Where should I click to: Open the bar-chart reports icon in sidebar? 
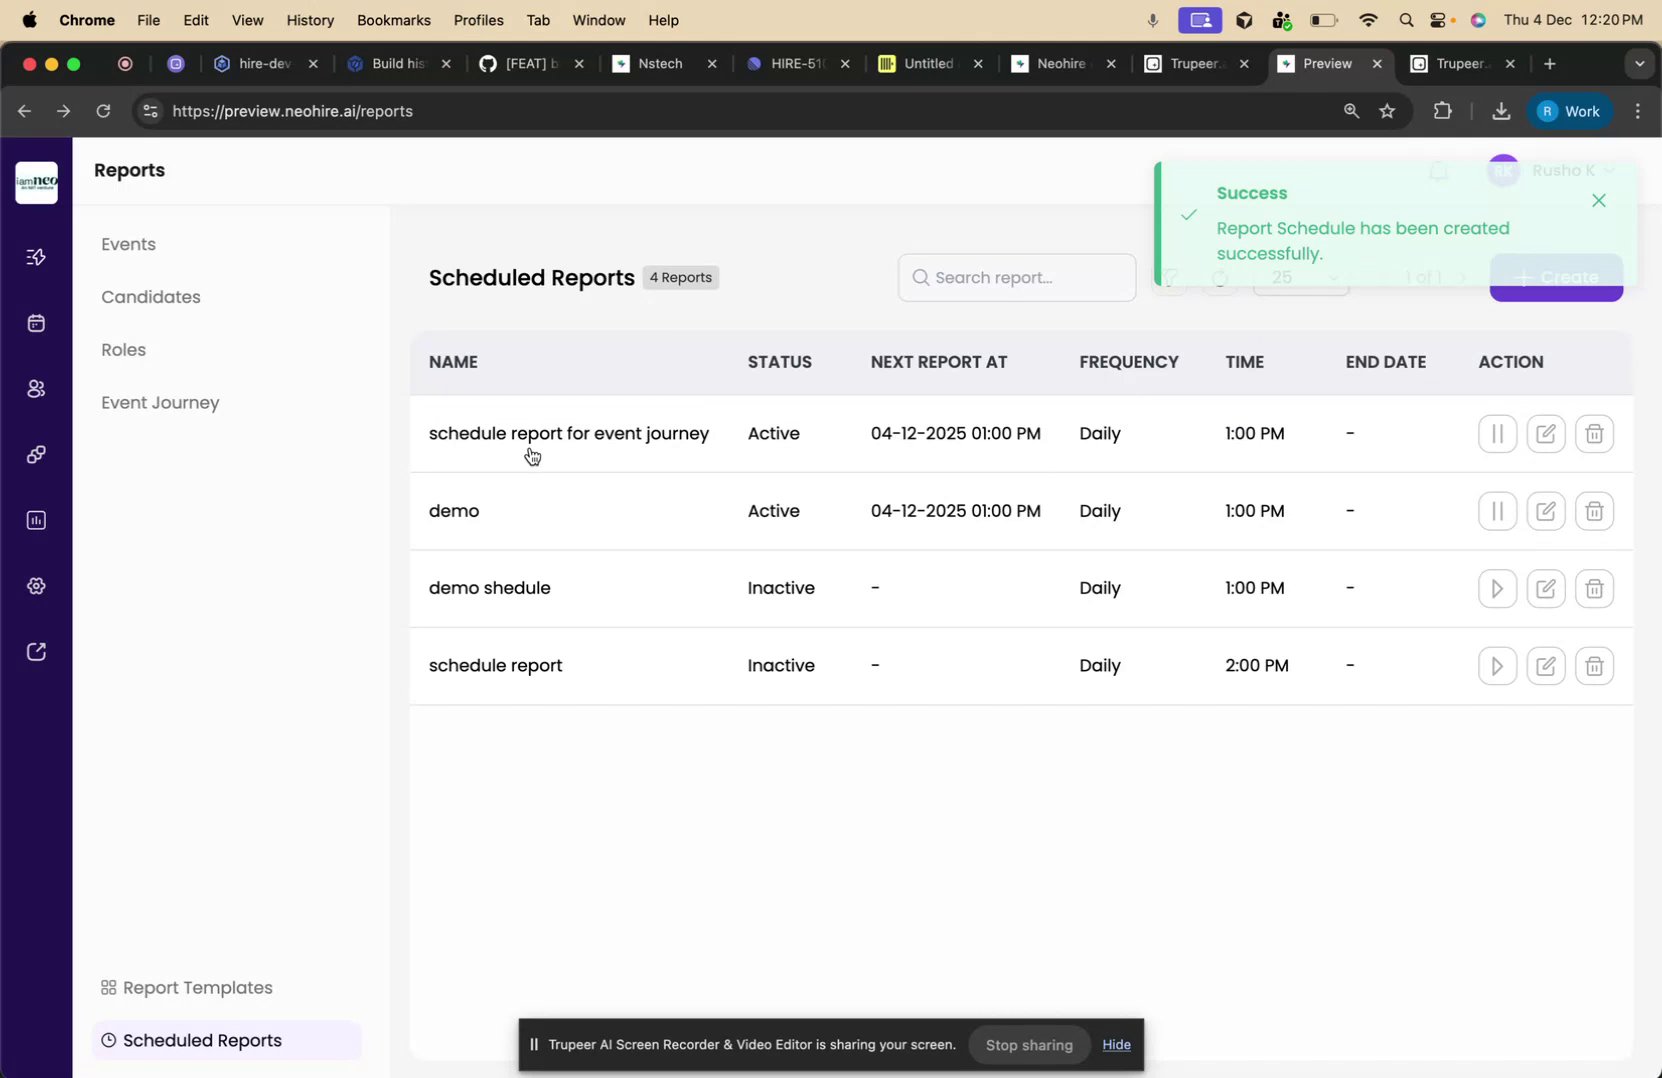(36, 519)
